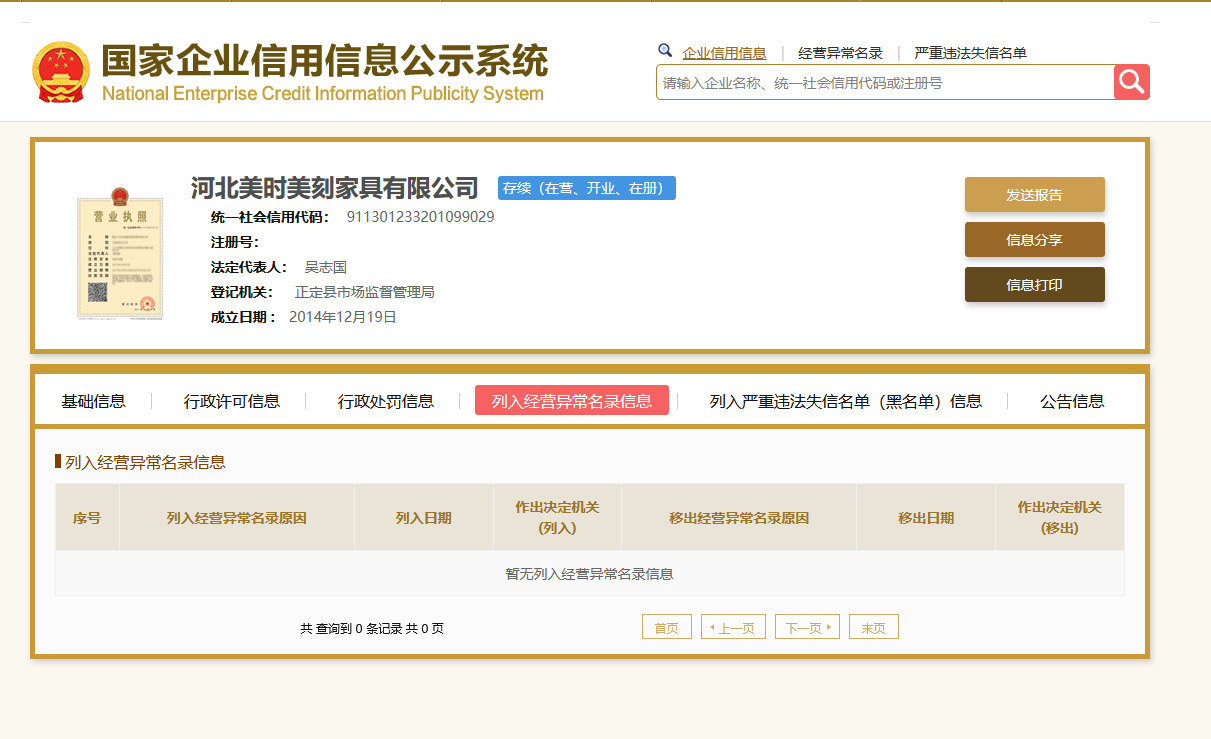Click the 列入日期 column header
This screenshot has height=739, width=1211.
pyautogui.click(x=423, y=518)
